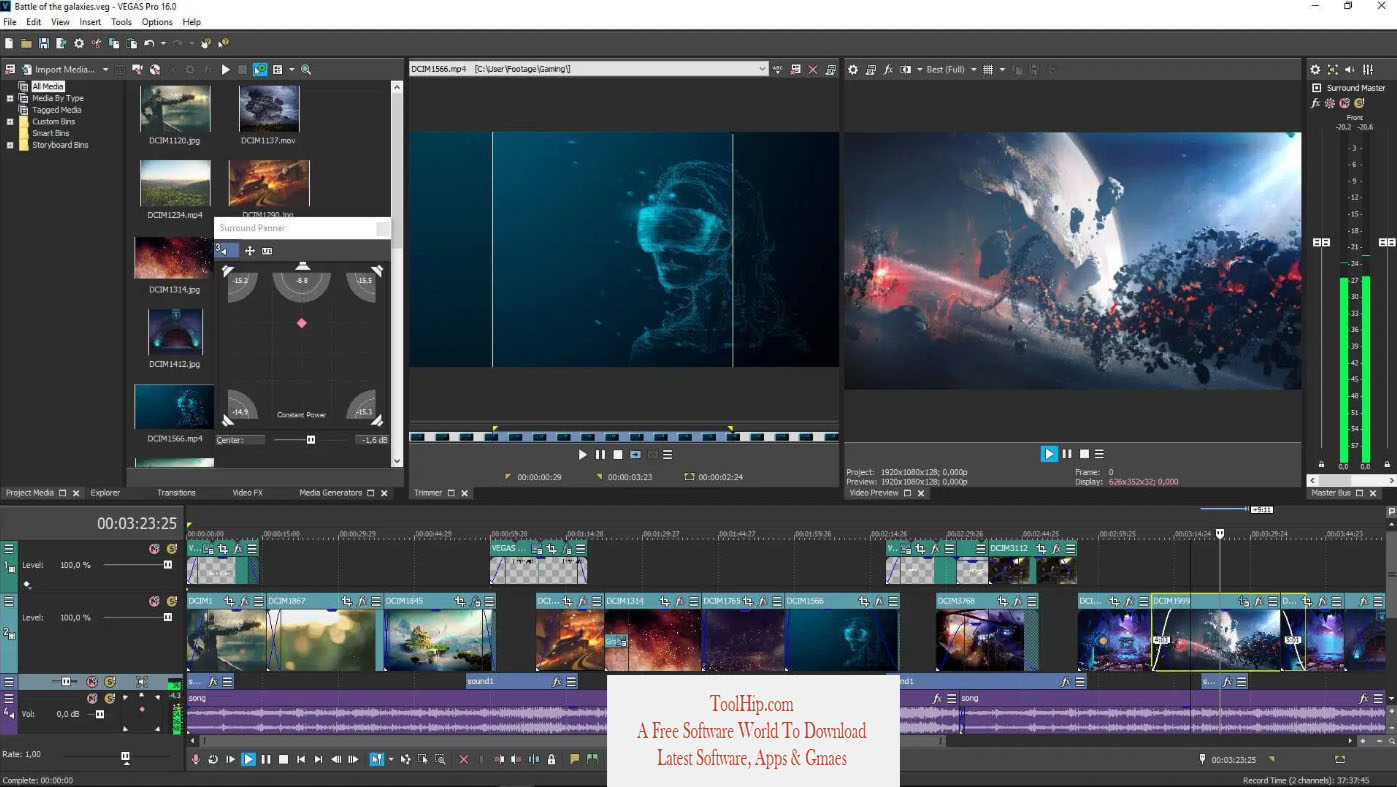
Task: Select the DCIM1314.jpg thumbnail
Action: coord(173,258)
